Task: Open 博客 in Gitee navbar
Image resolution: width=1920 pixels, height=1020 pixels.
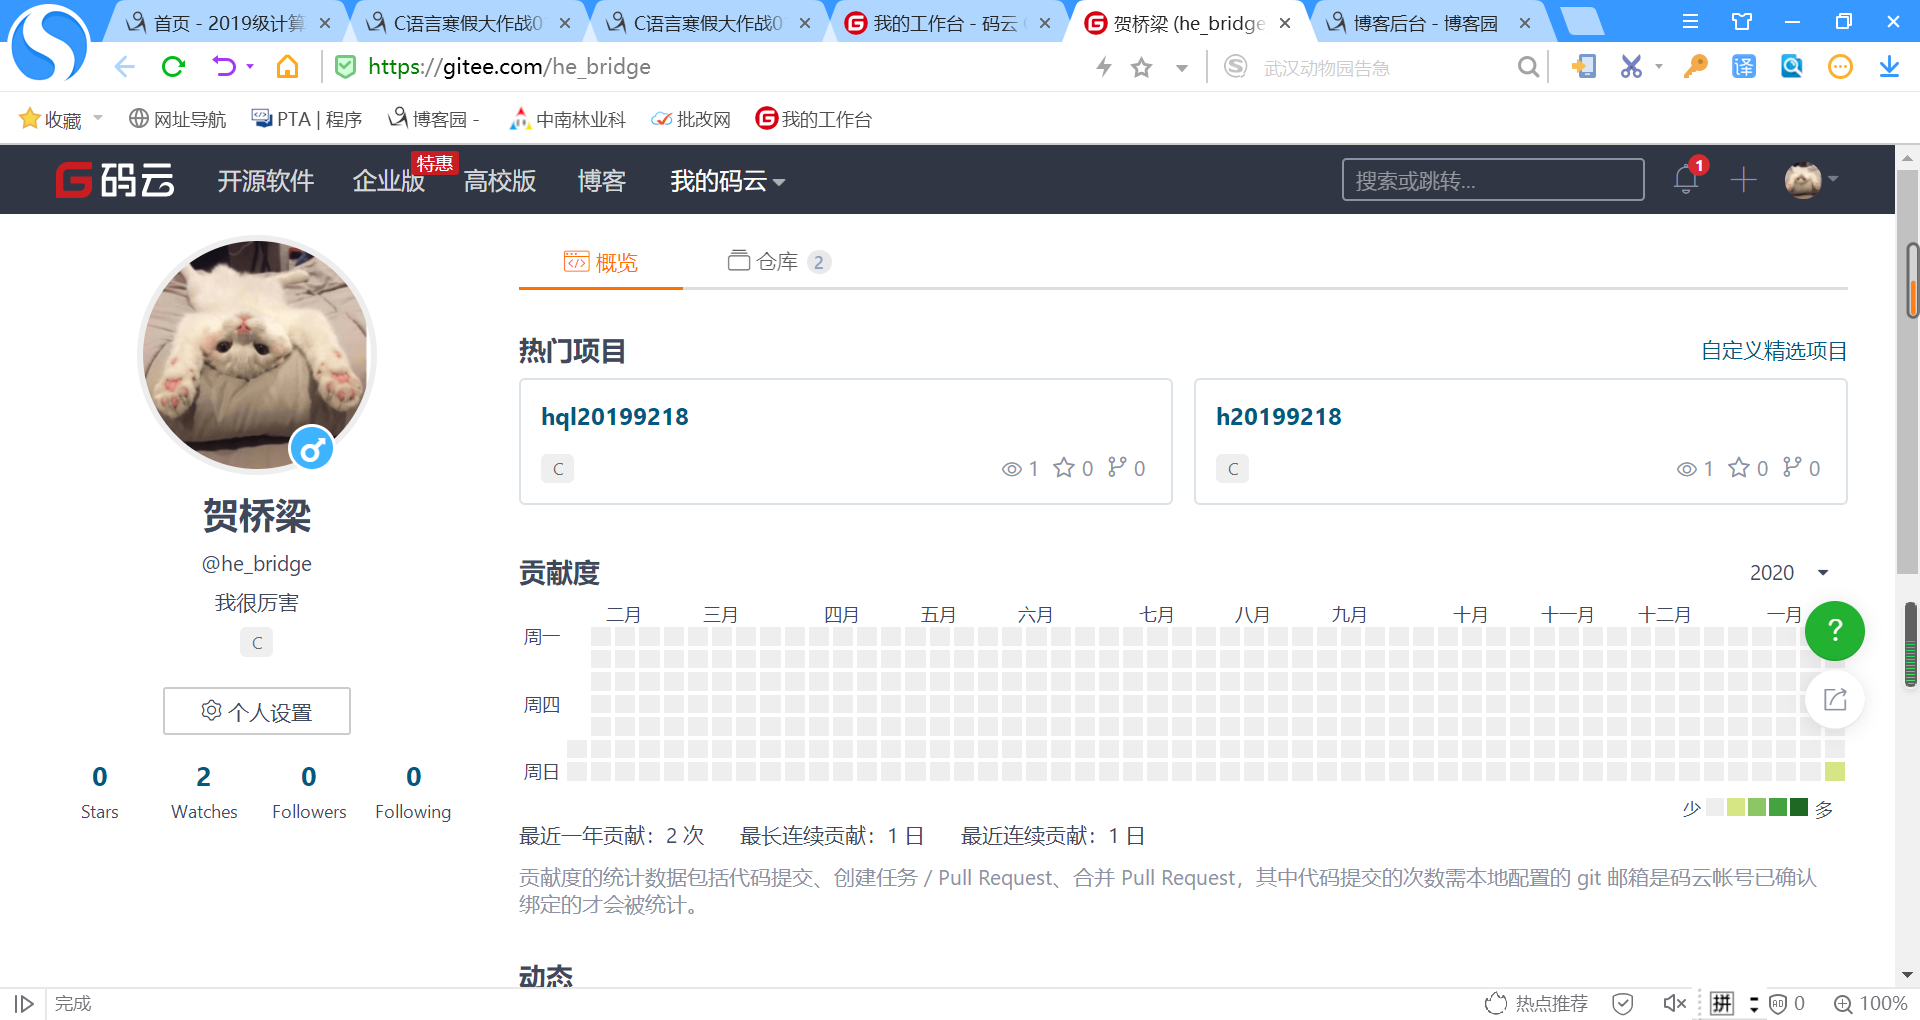Action: pyautogui.click(x=601, y=181)
